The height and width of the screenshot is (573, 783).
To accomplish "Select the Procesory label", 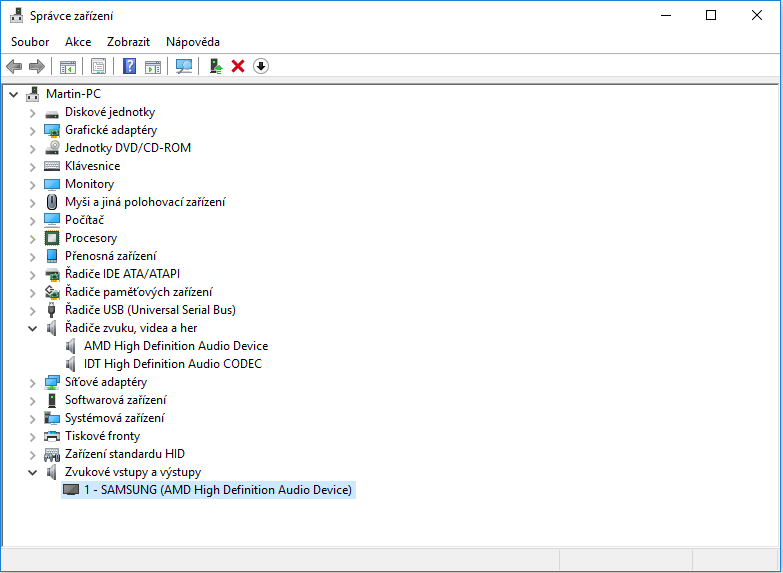I will pyautogui.click(x=91, y=238).
